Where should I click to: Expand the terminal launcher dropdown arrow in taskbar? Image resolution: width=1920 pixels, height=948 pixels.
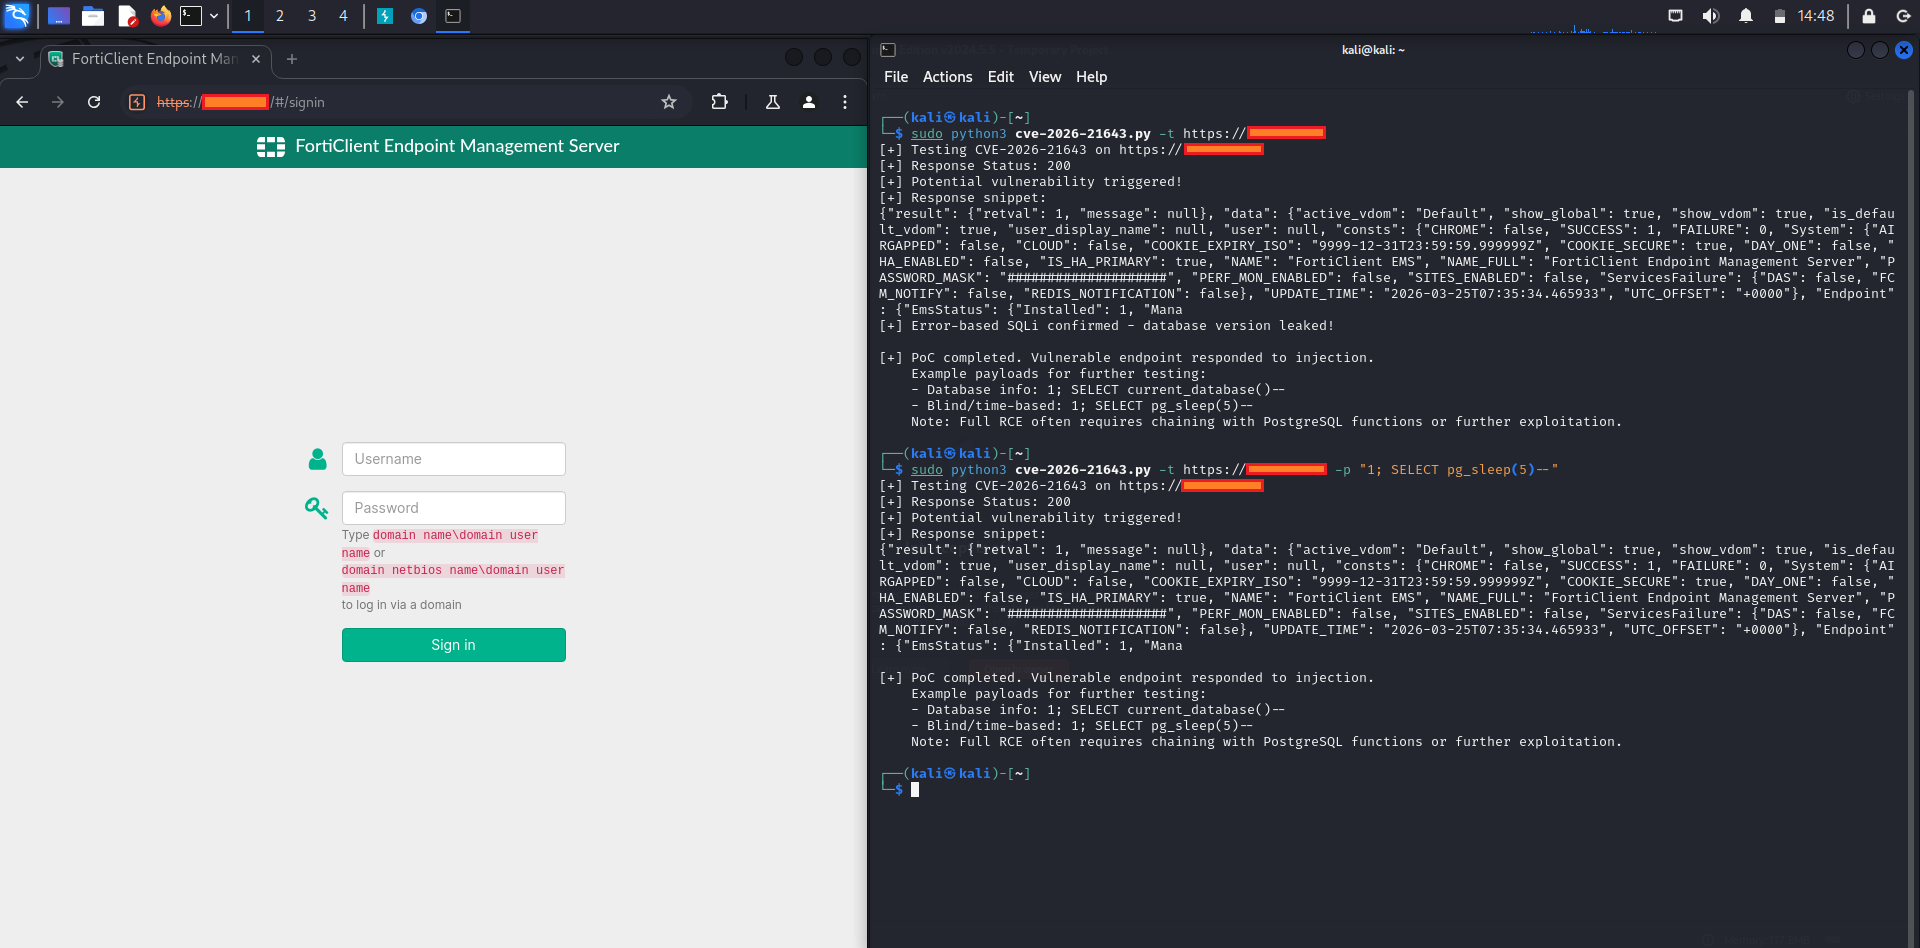click(214, 16)
